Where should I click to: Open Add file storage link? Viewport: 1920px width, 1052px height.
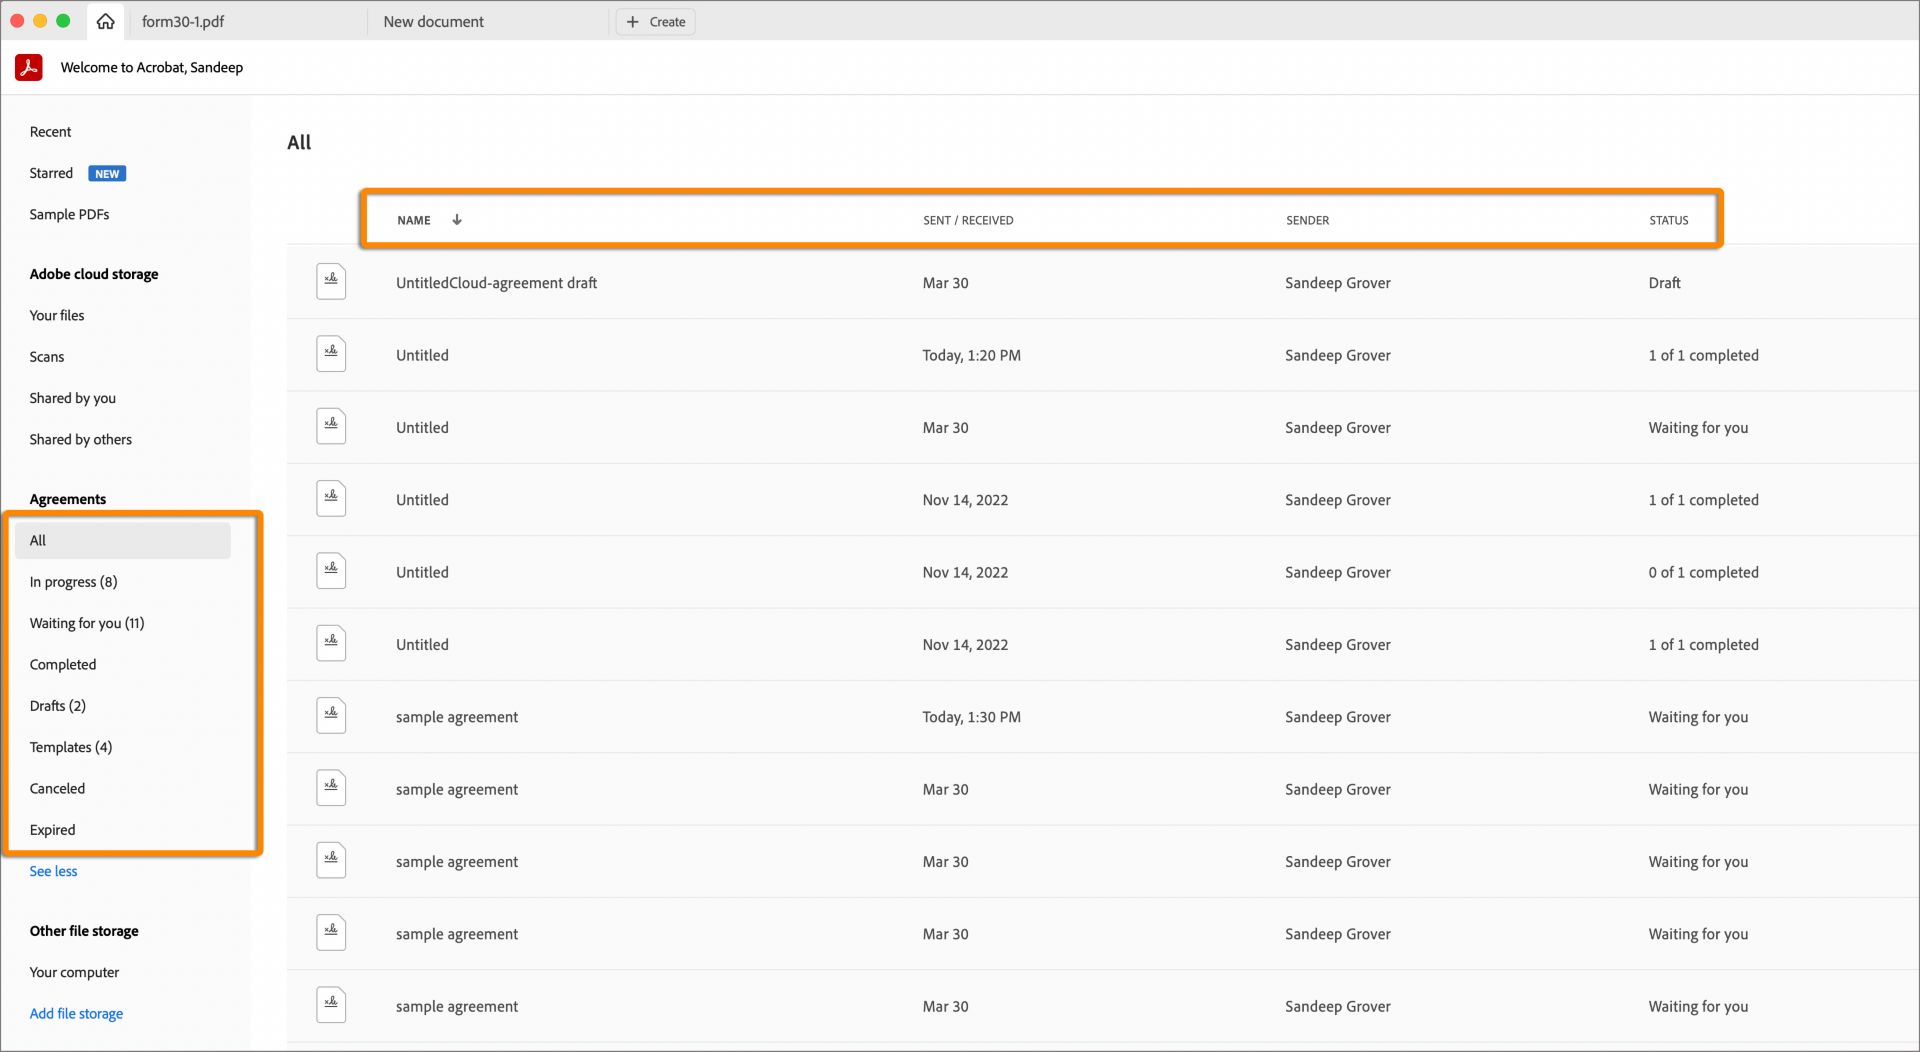(x=76, y=1013)
